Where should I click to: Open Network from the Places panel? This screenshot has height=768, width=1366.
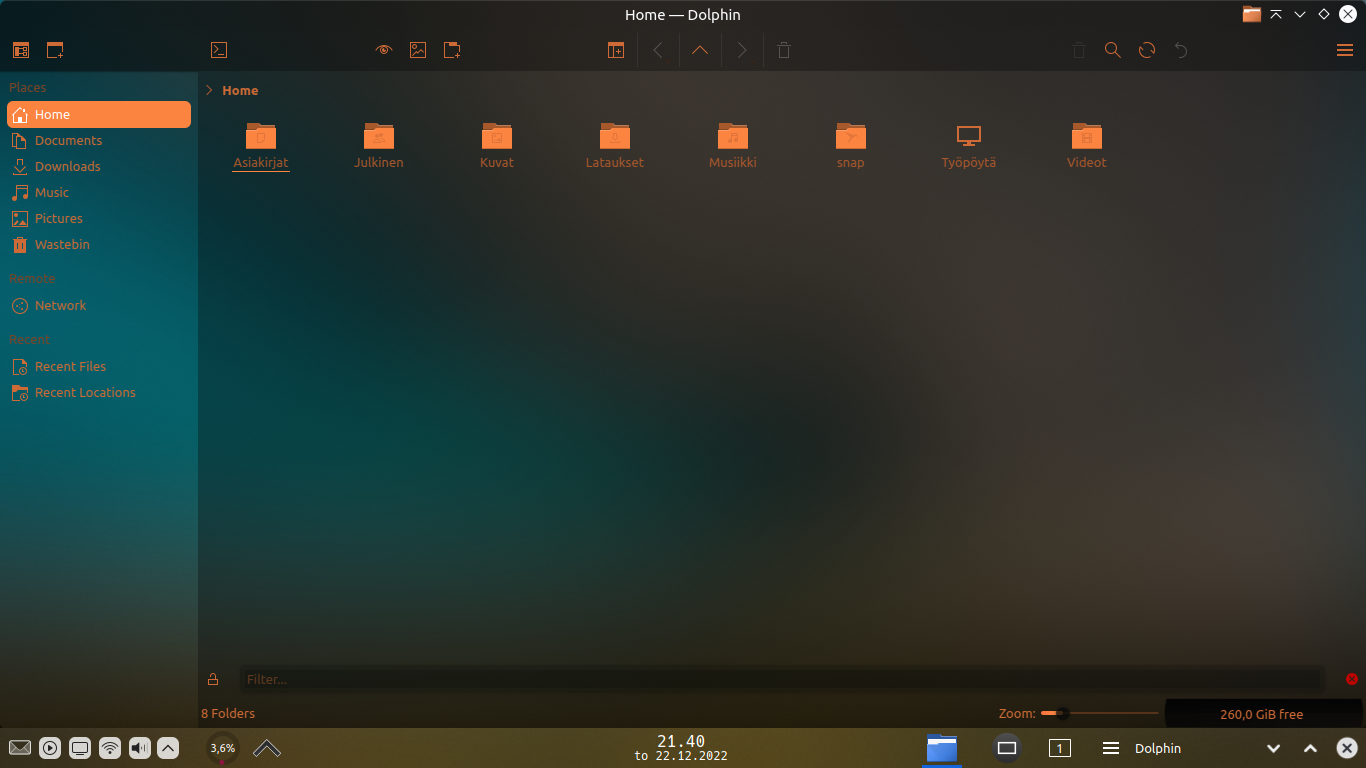click(x=58, y=305)
